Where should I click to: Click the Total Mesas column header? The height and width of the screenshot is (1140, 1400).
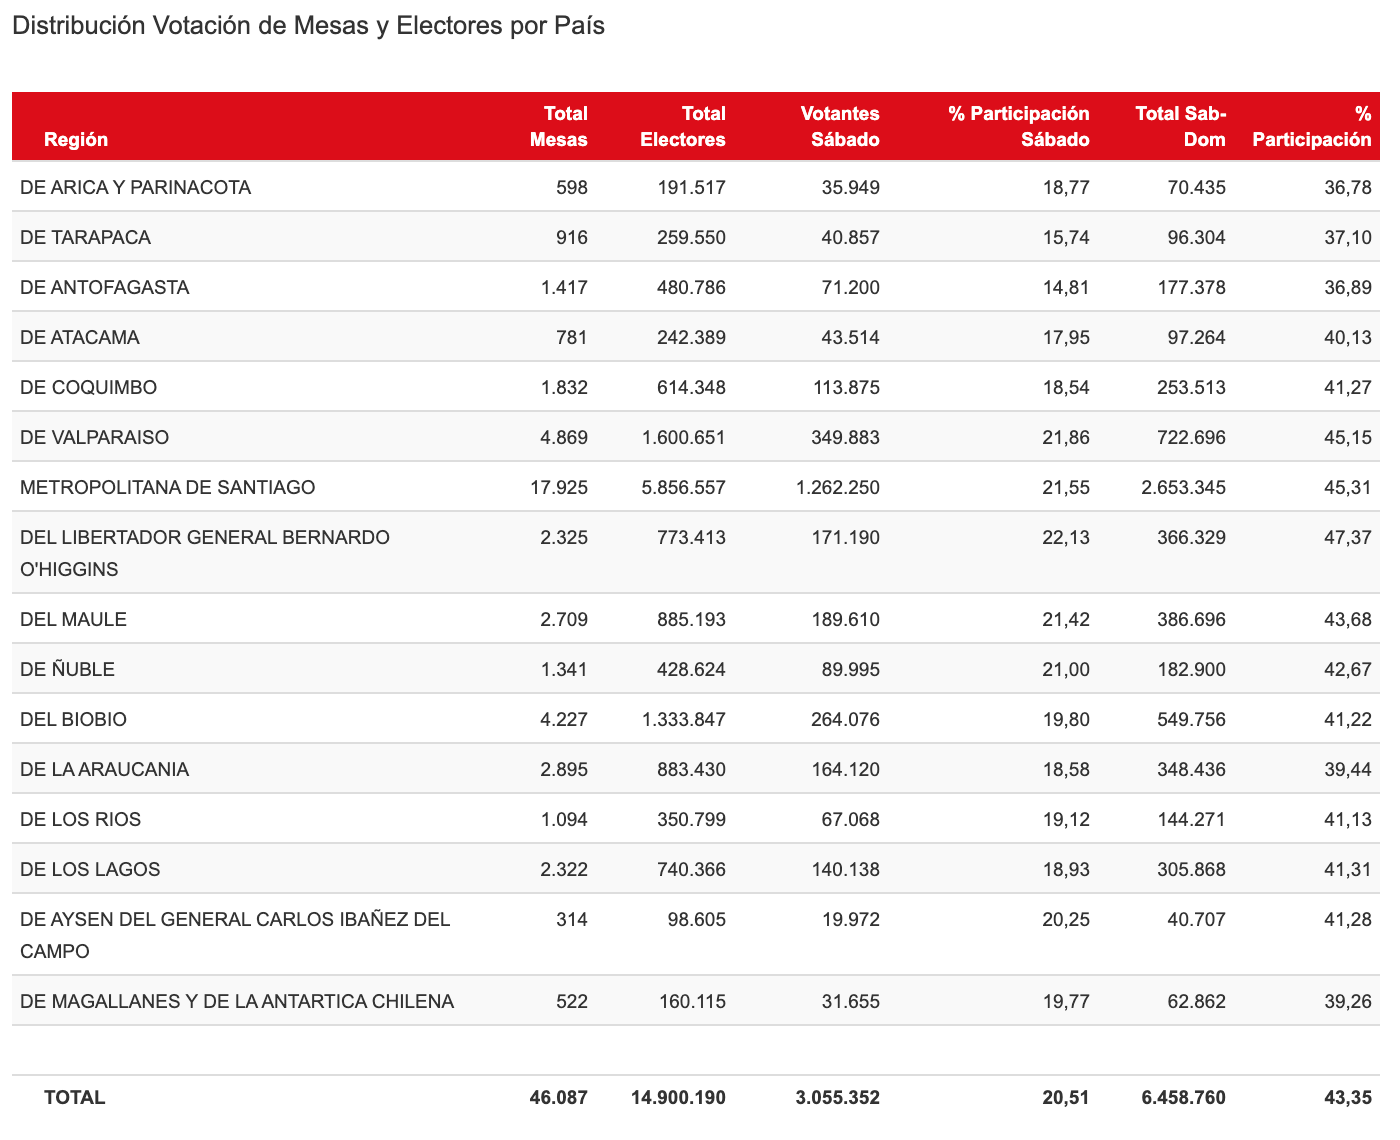(558, 126)
